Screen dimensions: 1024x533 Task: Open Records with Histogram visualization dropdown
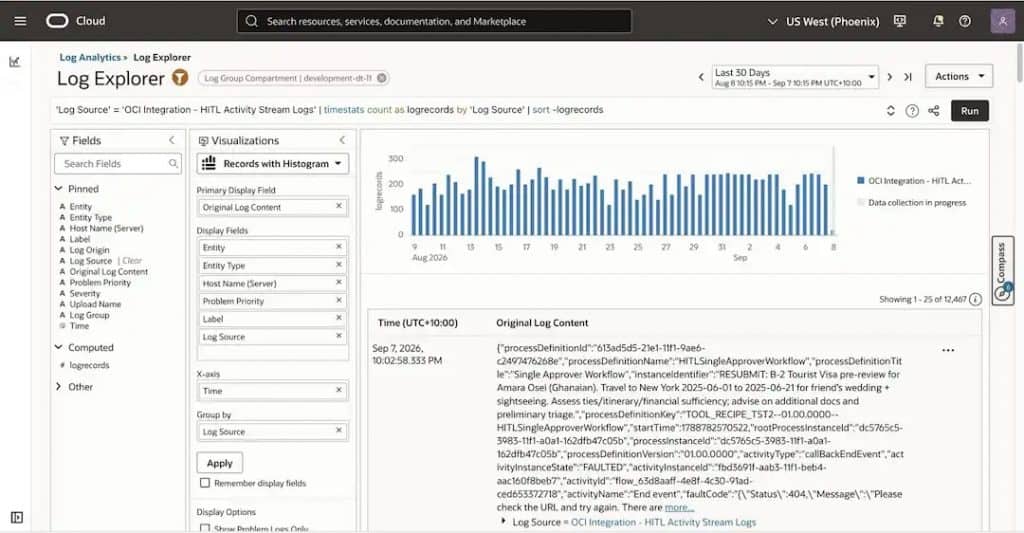coord(272,163)
